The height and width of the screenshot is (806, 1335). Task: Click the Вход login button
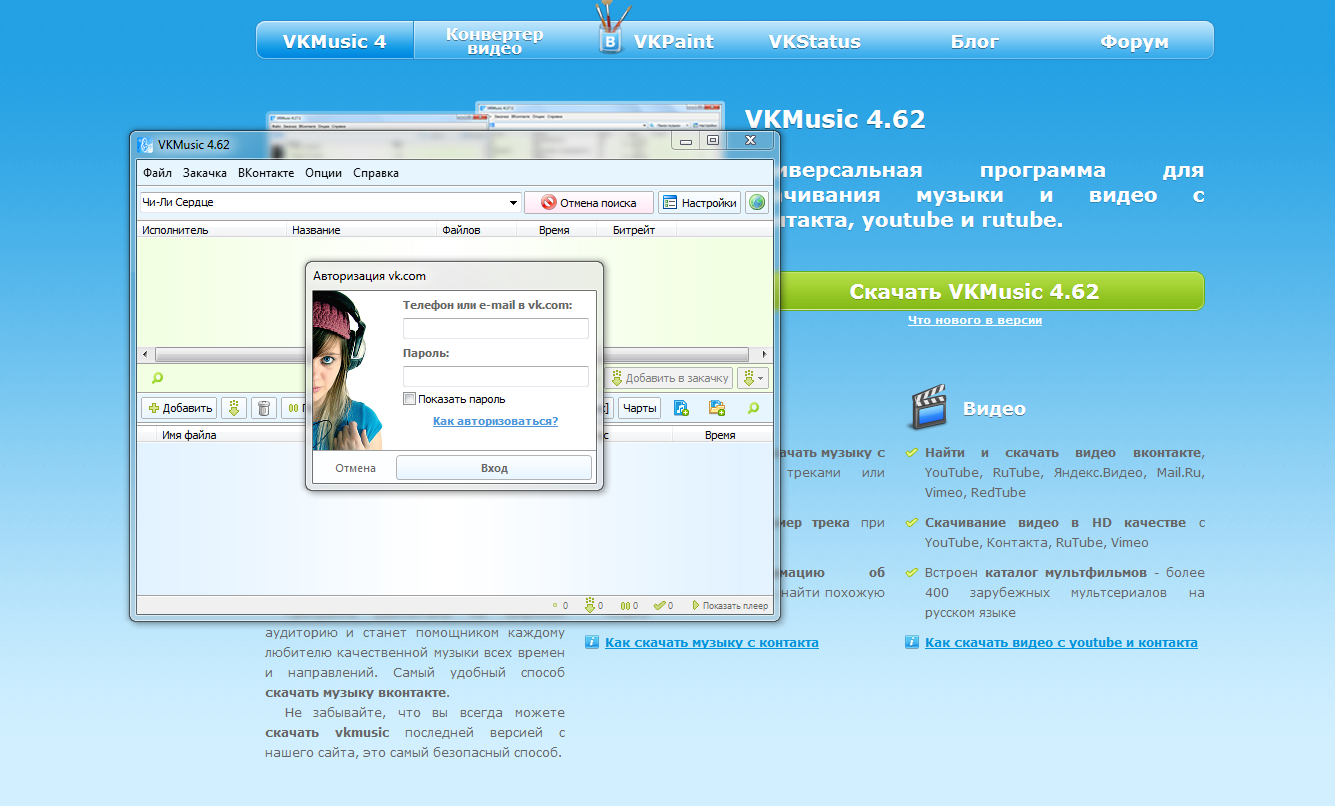coord(494,468)
